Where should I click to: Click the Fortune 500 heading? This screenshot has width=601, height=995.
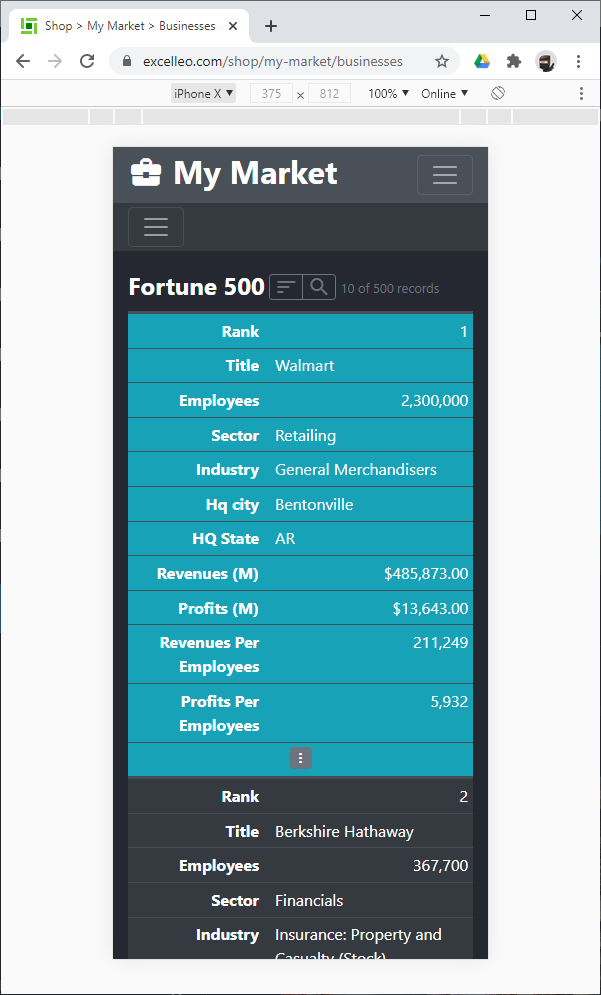[x=196, y=287]
